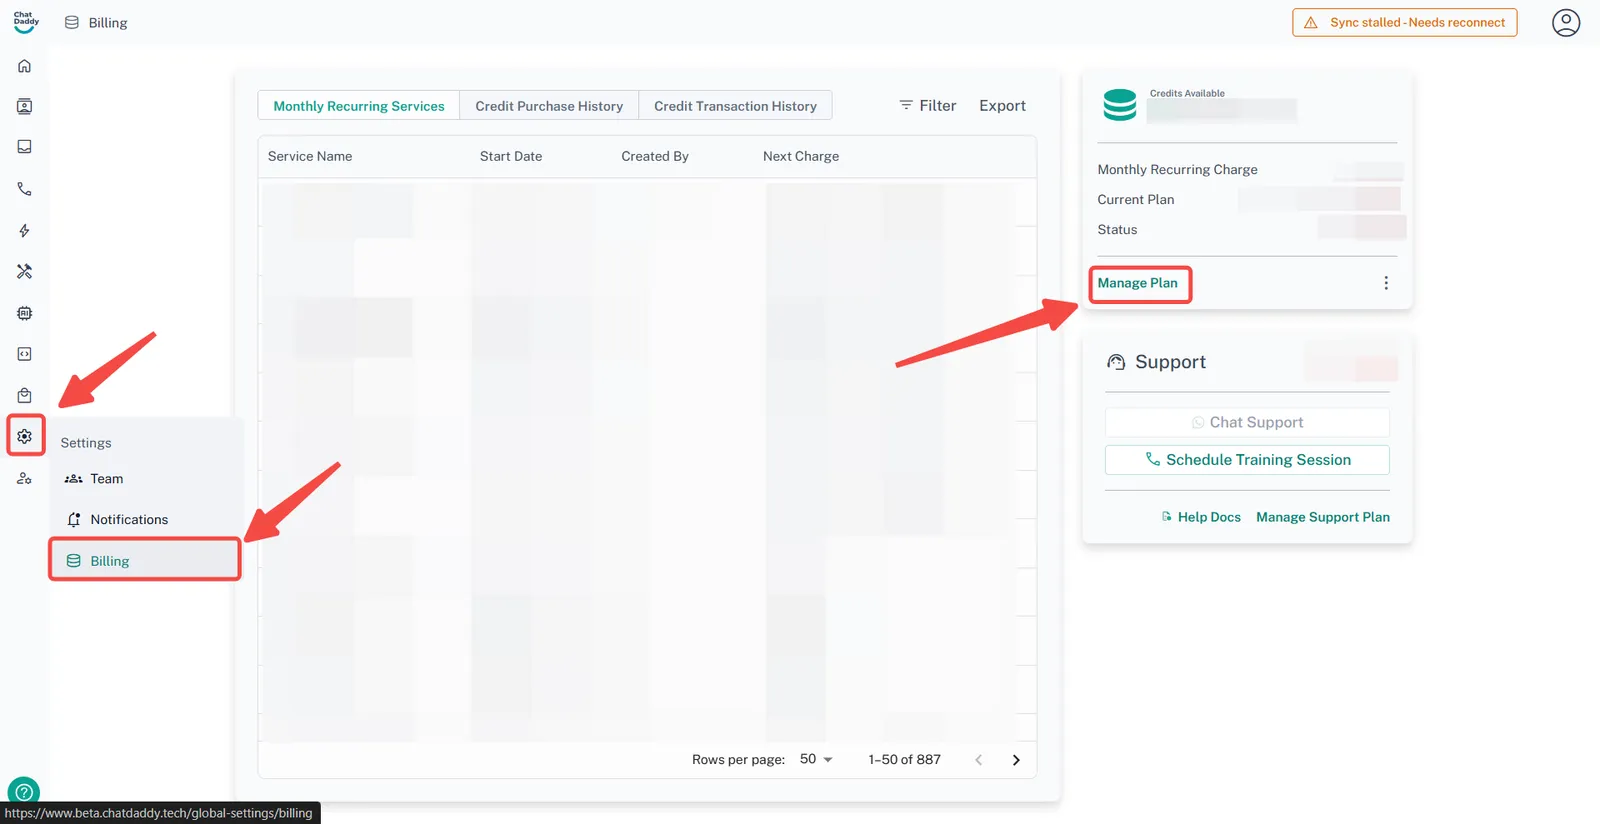Click the Sync stalled reconnect warning

1404,22
